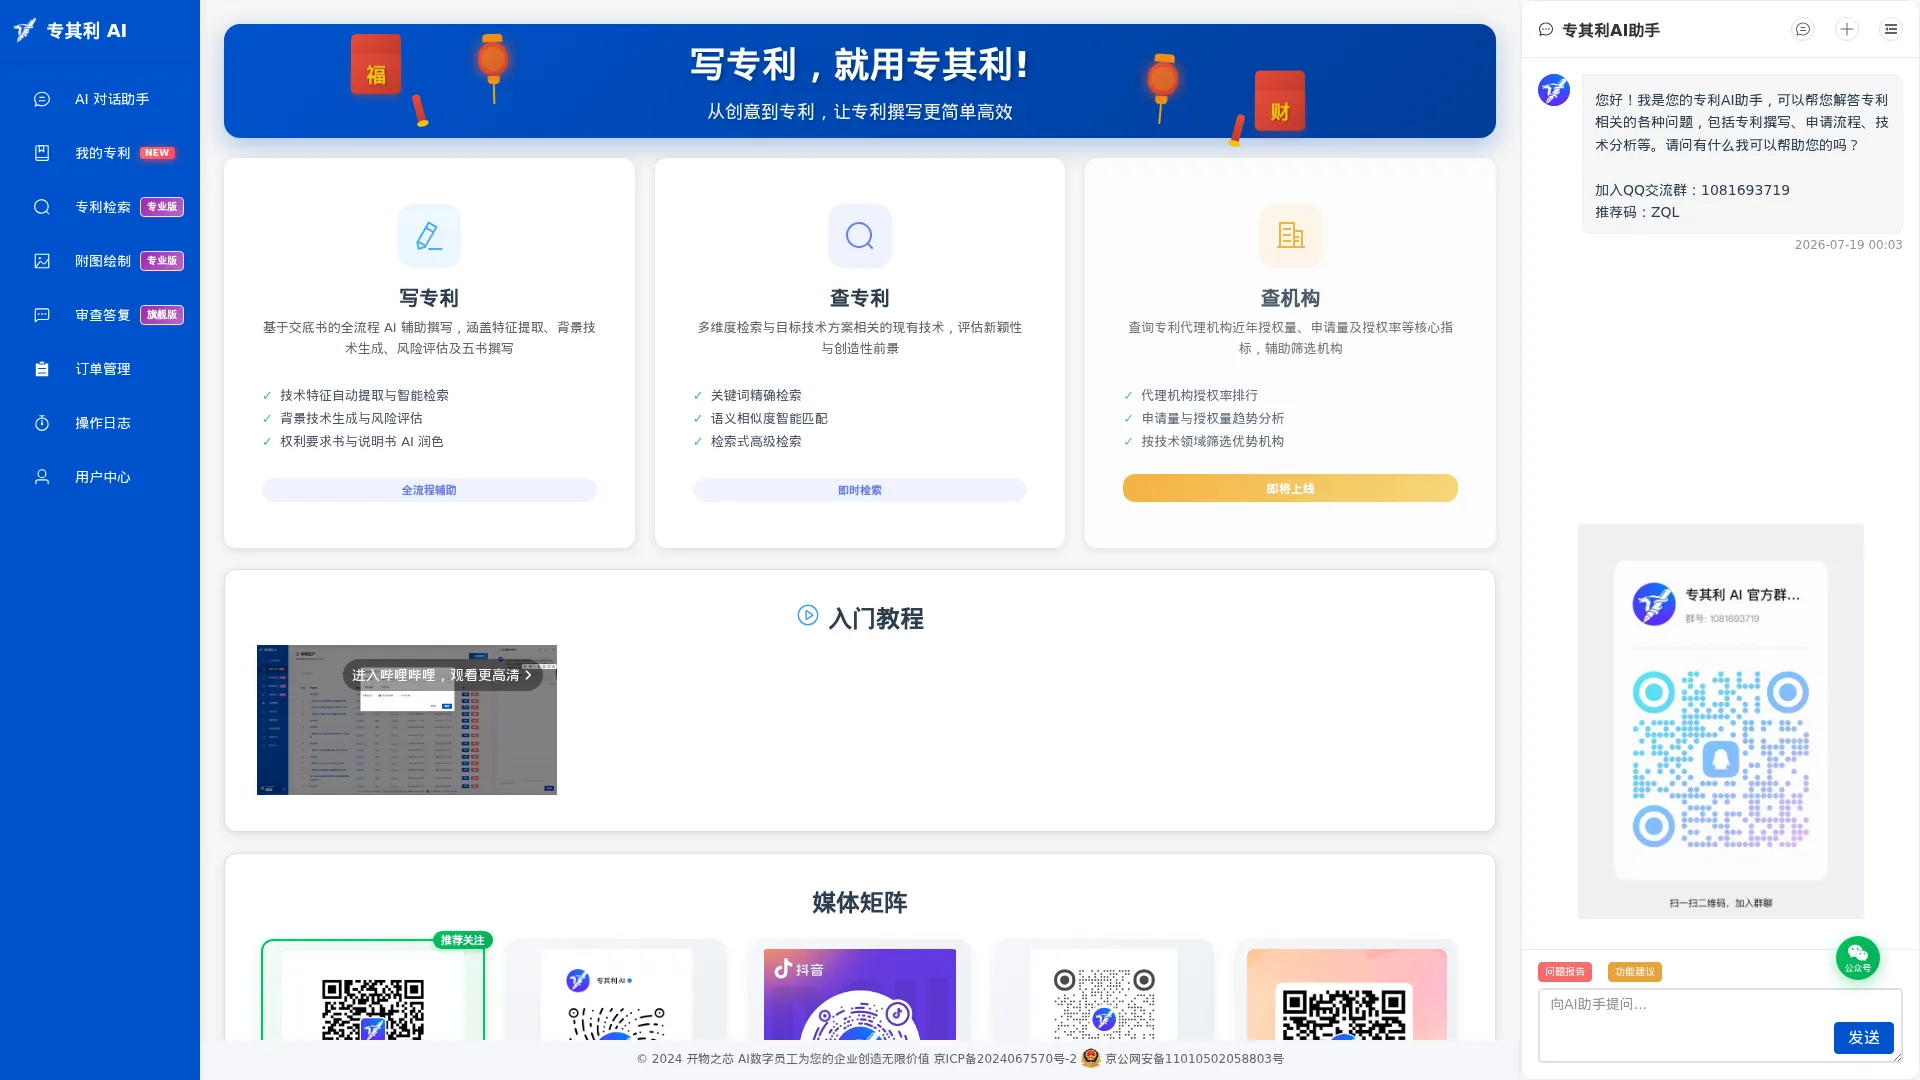Click the QQ group QR code image
The image size is (1920, 1080).
1721,721
